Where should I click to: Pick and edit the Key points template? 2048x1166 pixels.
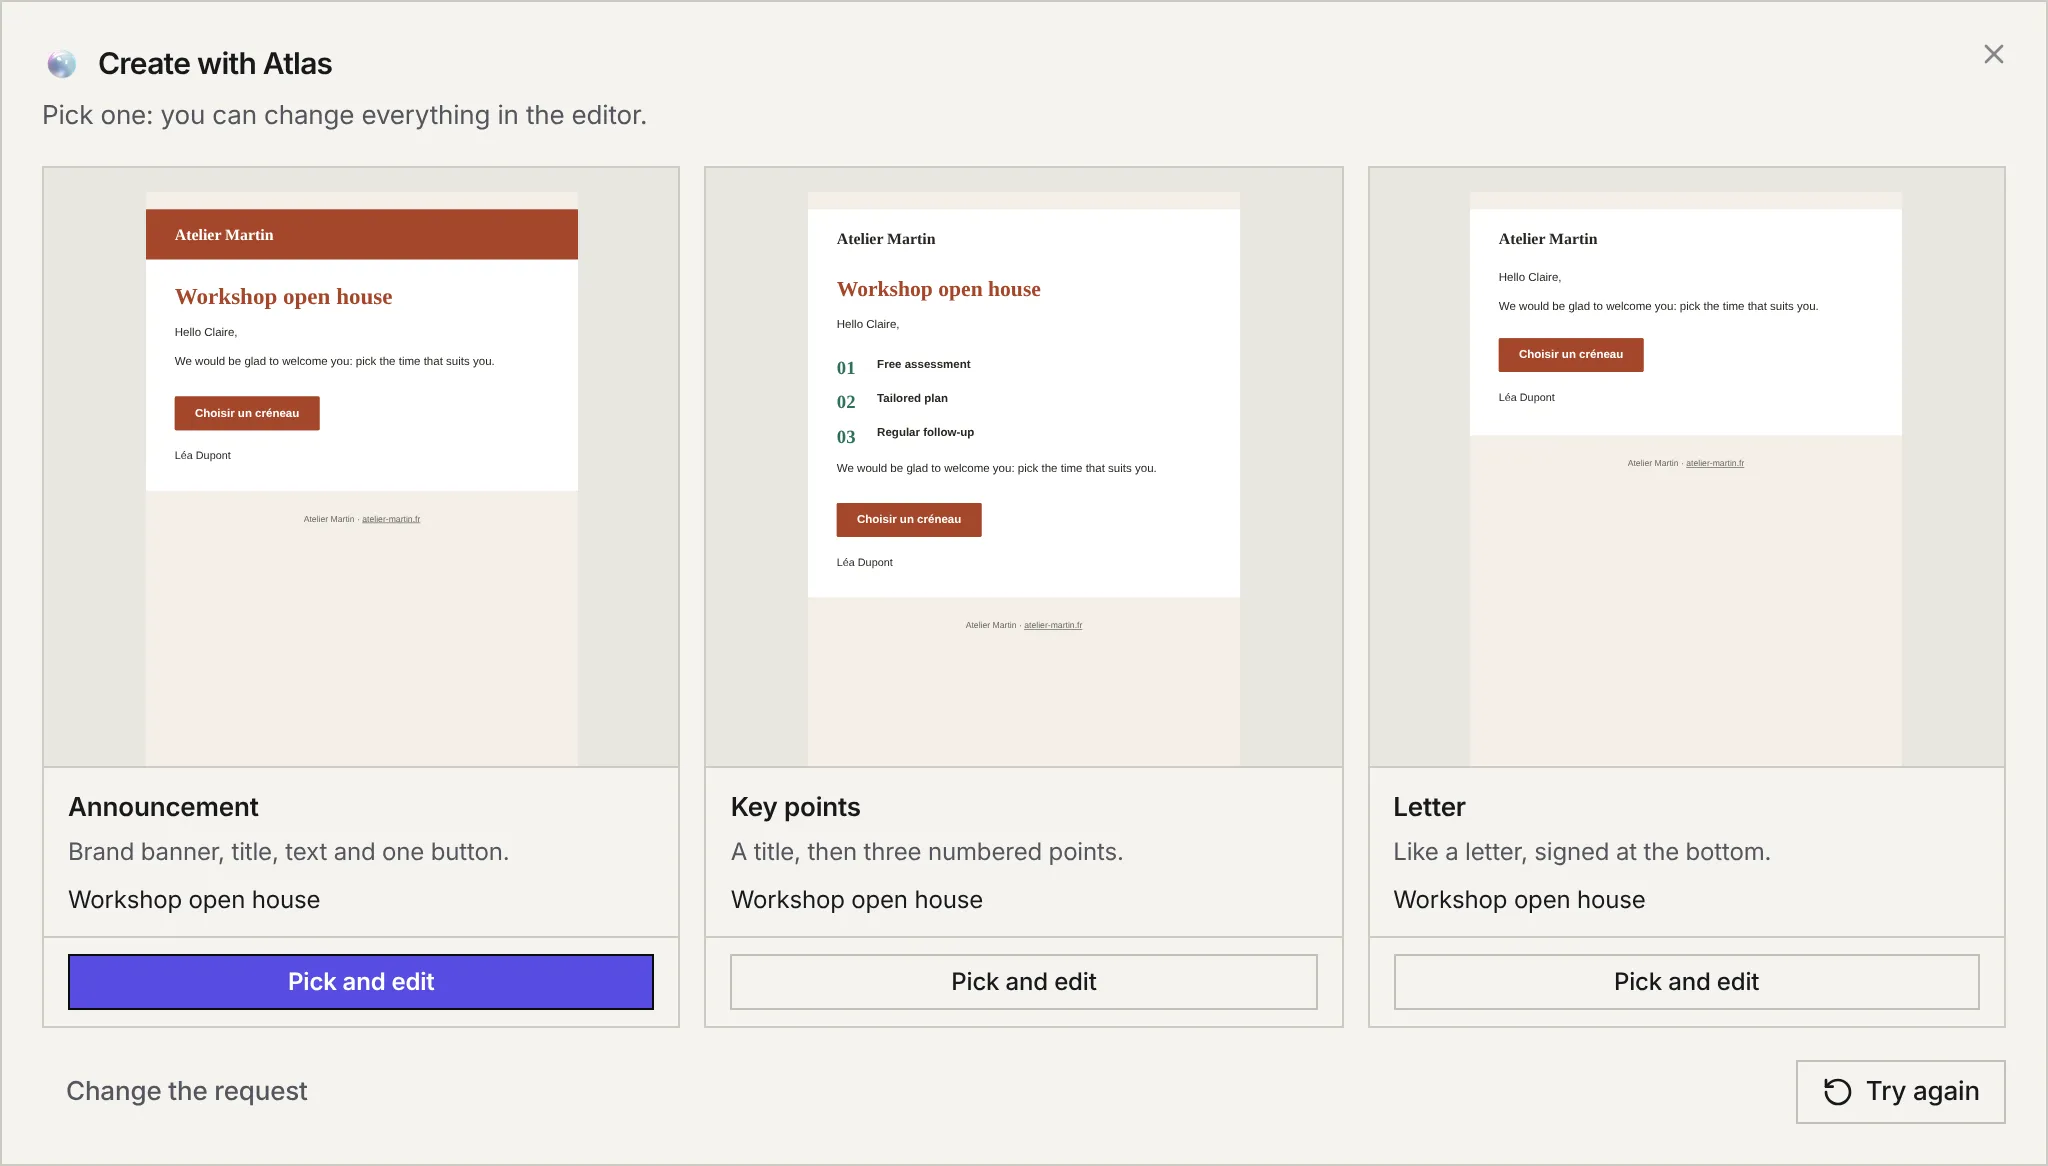pyautogui.click(x=1023, y=982)
